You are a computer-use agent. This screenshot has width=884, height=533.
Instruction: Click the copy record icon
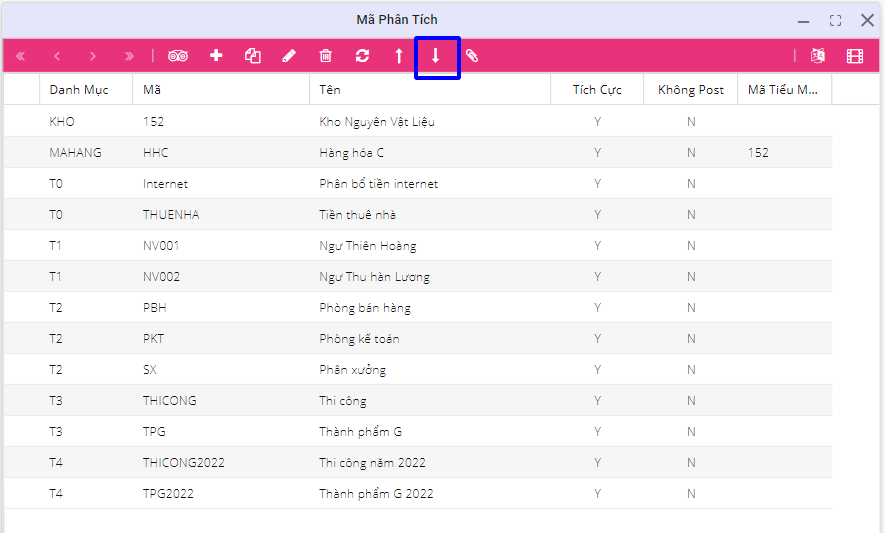(x=253, y=56)
